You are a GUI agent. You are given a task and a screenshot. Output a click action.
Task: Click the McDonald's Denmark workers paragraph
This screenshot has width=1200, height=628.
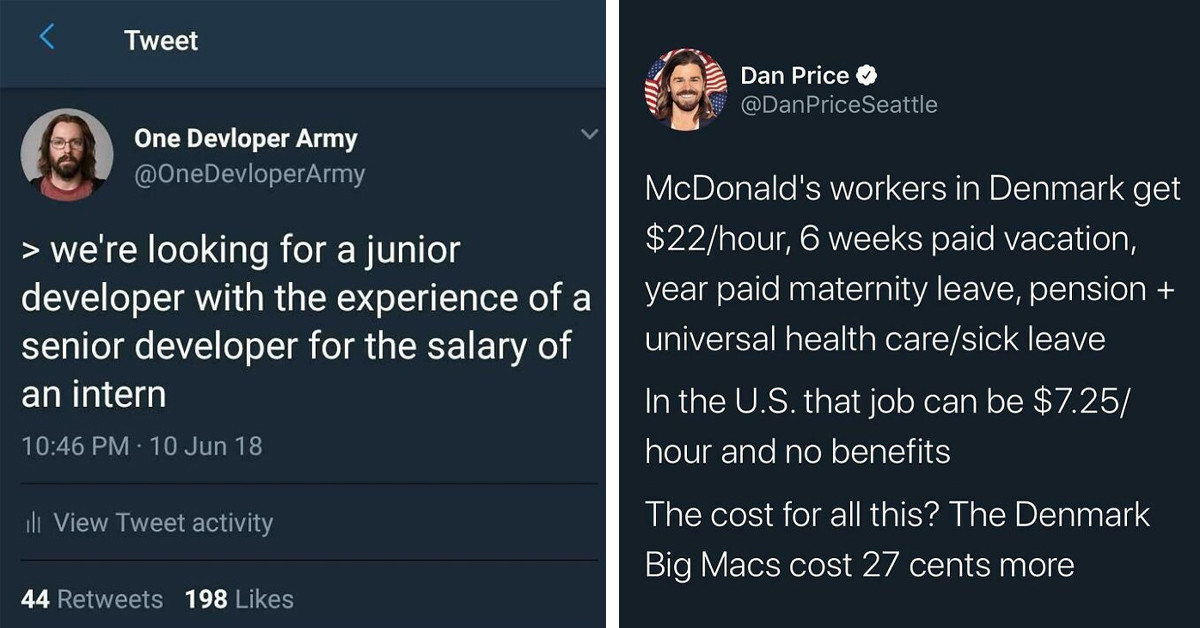(912, 264)
